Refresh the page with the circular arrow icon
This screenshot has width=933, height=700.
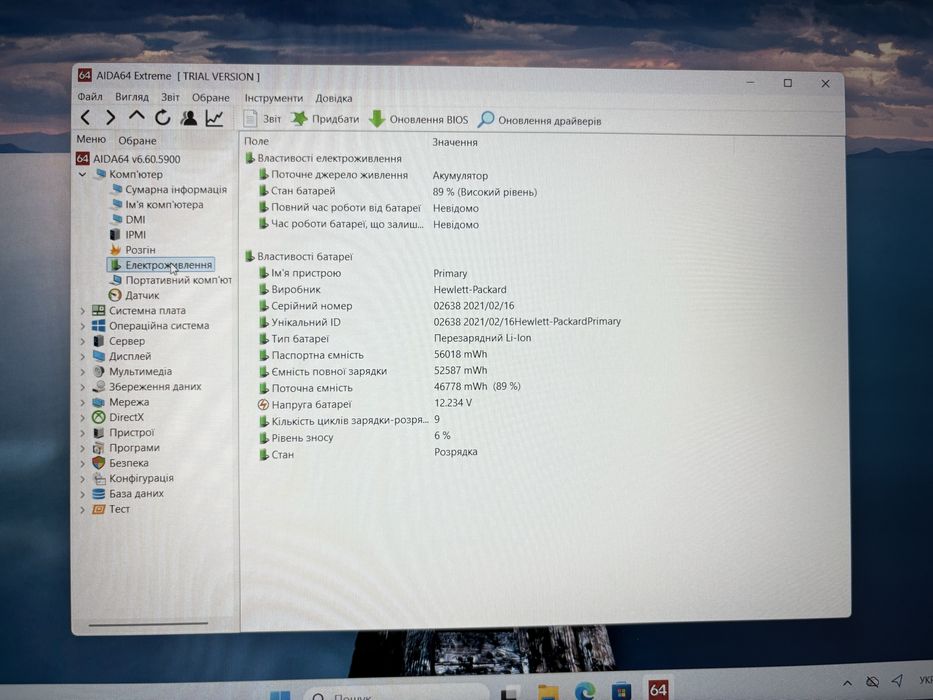click(162, 118)
